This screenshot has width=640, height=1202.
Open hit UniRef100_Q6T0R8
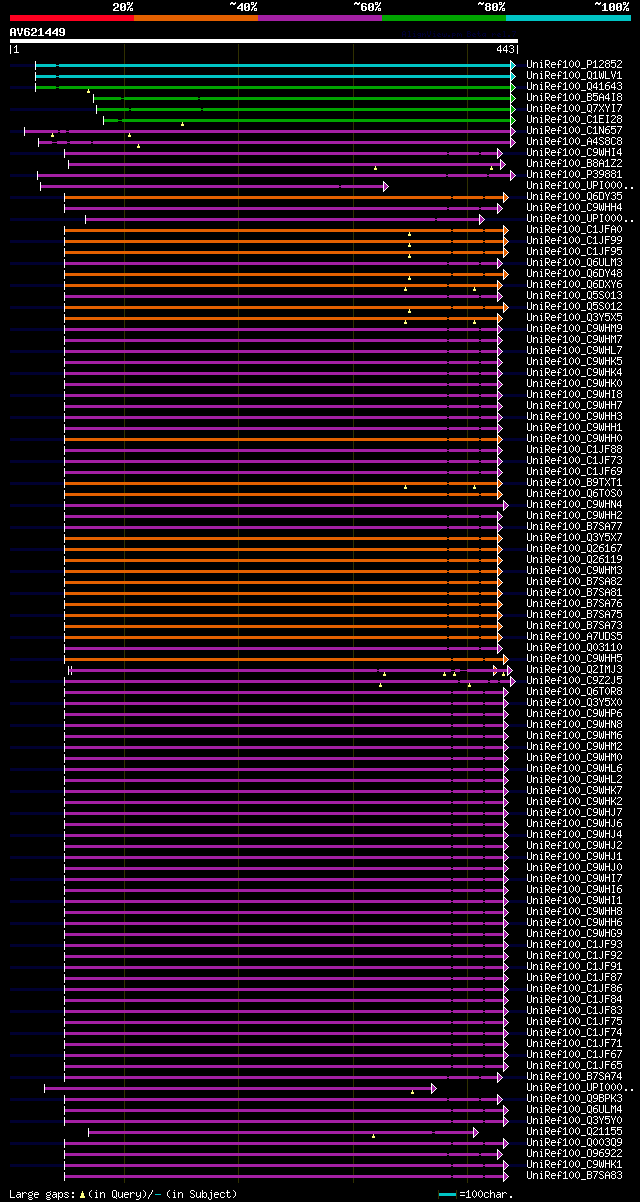[x=575, y=691]
